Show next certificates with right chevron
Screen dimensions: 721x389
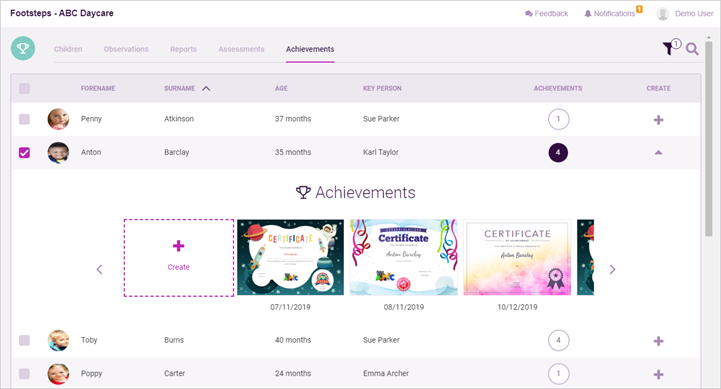[x=612, y=269]
